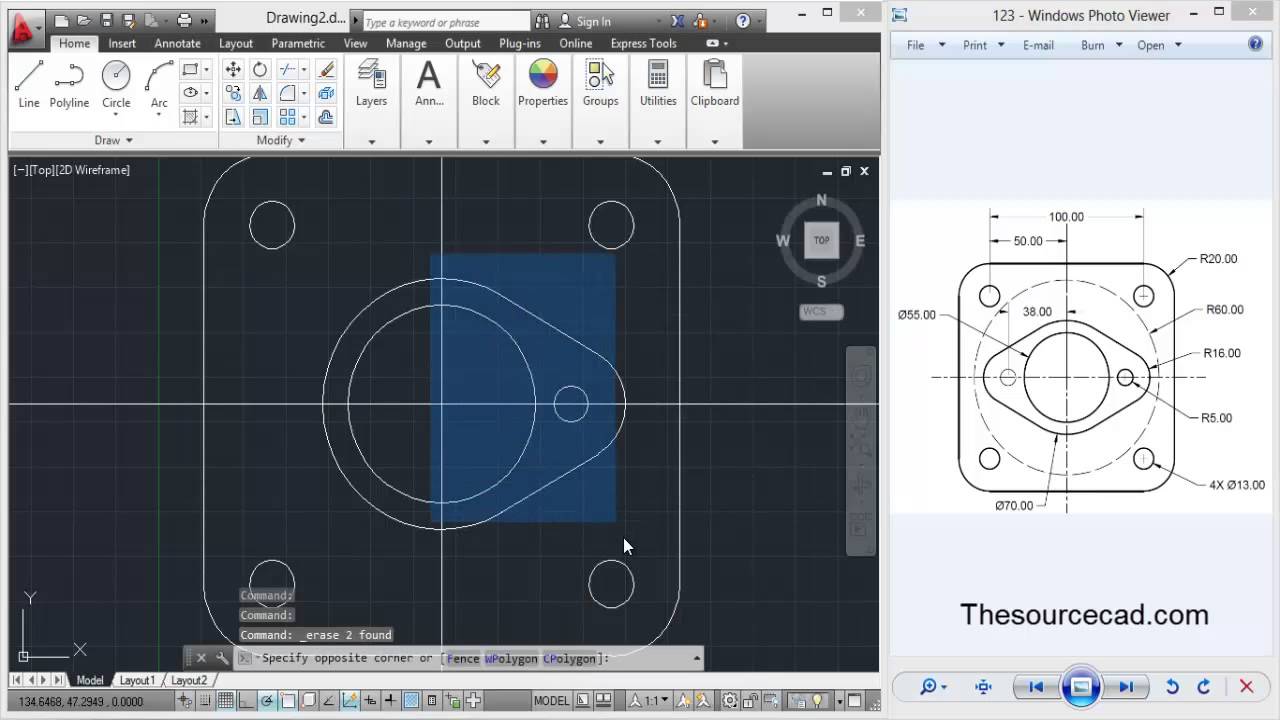Toggle Polar Tracking in status bar
This screenshot has height=720, width=1280.
tap(267, 701)
